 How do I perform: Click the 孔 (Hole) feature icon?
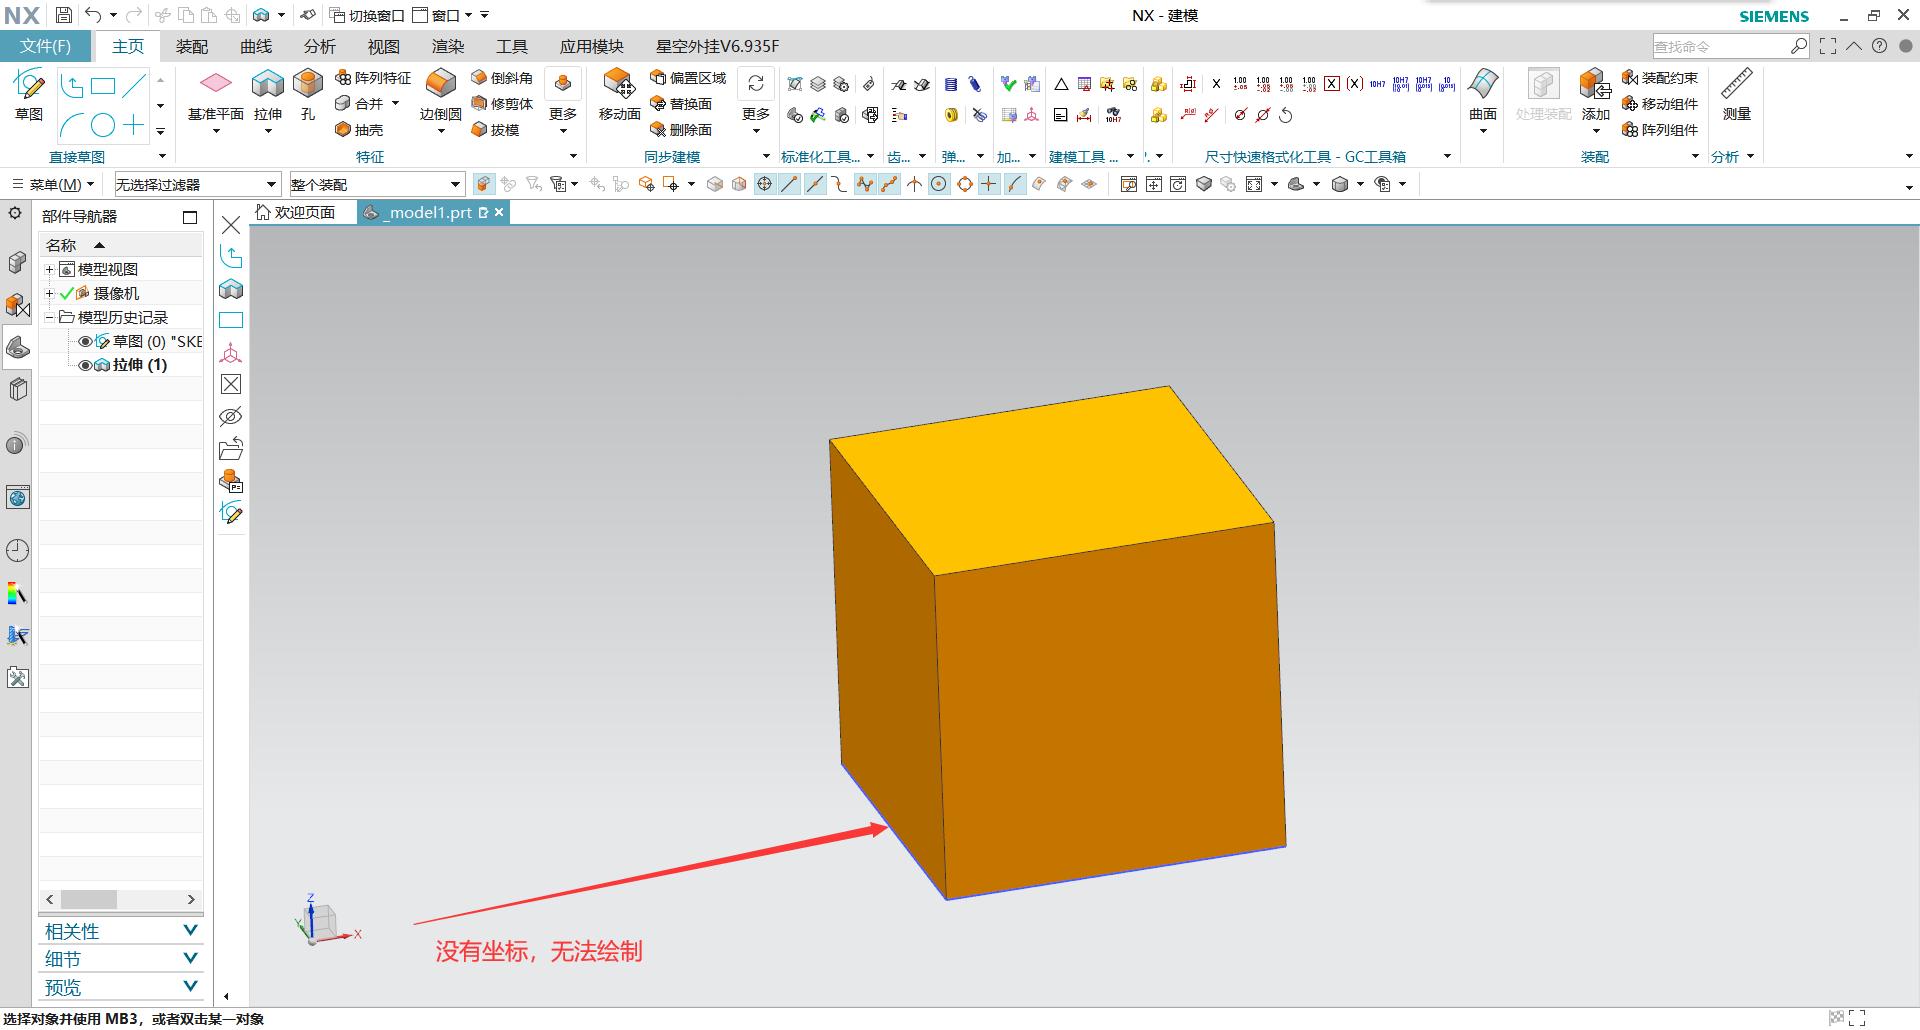pos(308,88)
